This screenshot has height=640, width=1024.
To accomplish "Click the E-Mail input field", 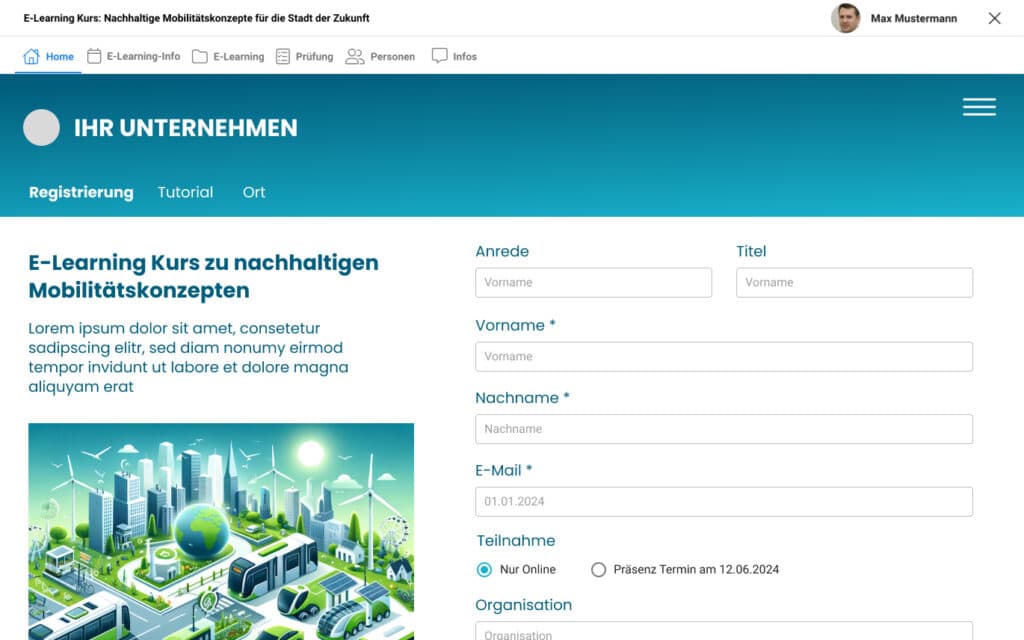I will [x=723, y=502].
